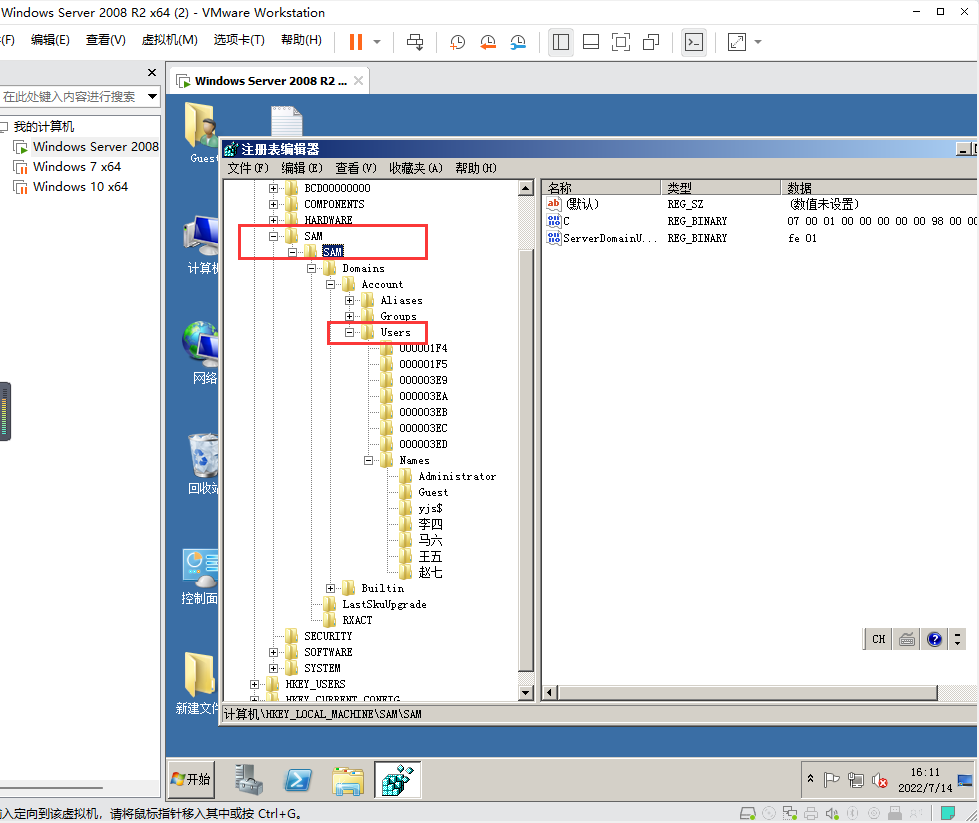Expand the Aliases registry key
The width and height of the screenshot is (979, 823).
coord(349,300)
